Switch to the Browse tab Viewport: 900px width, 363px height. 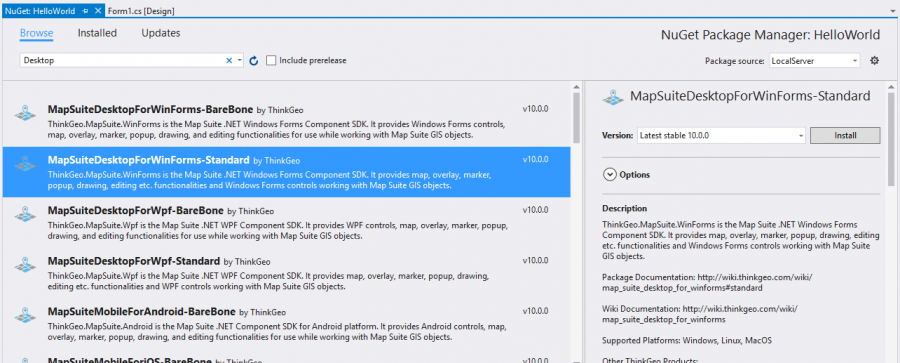(x=37, y=33)
